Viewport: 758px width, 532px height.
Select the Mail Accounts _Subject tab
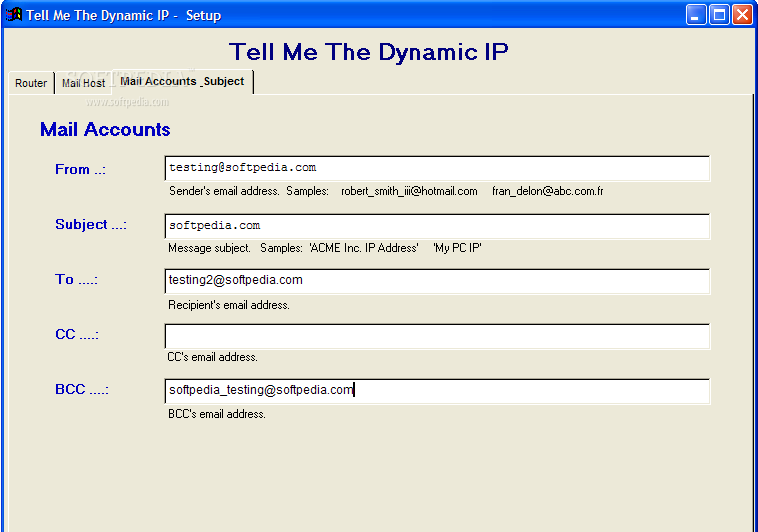point(182,81)
